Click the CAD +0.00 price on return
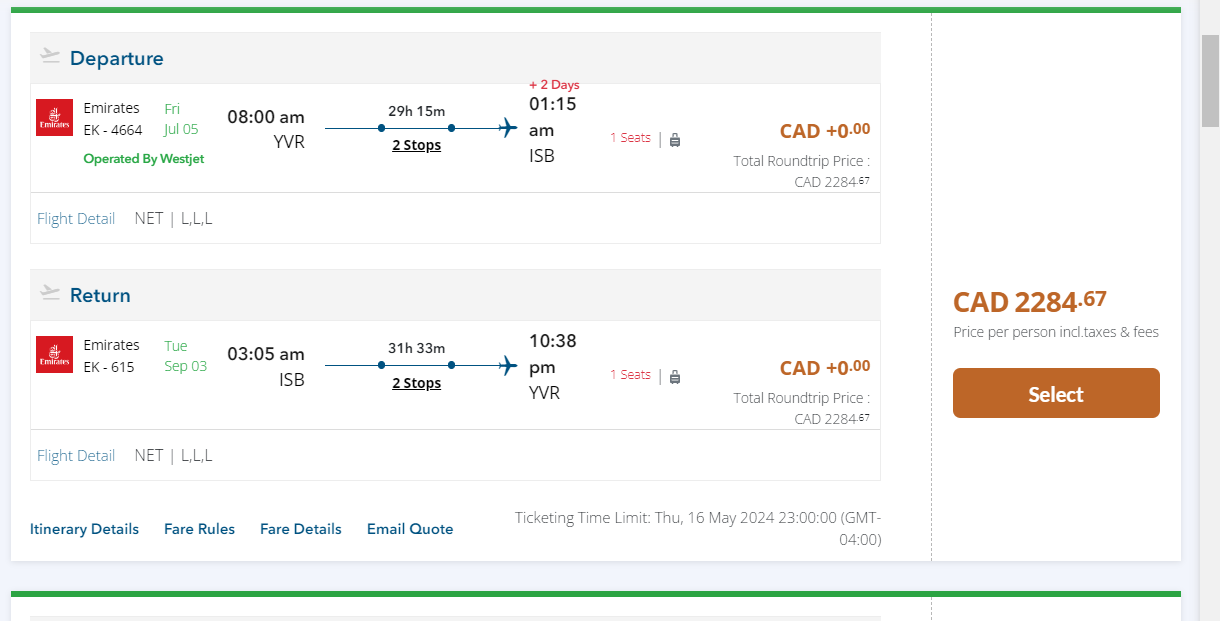This screenshot has width=1220, height=621. tap(824, 368)
